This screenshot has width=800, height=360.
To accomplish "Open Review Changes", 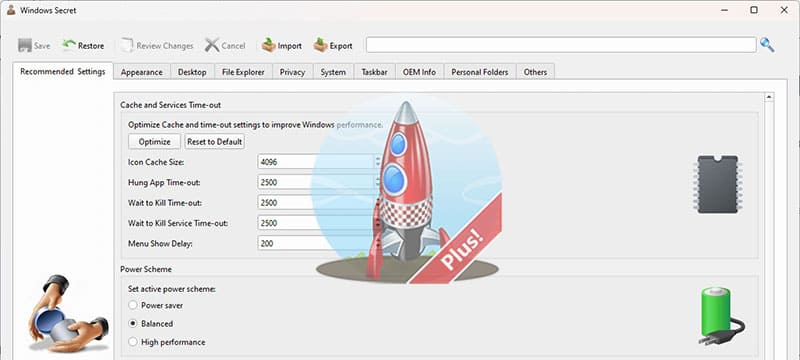I will coord(157,45).
